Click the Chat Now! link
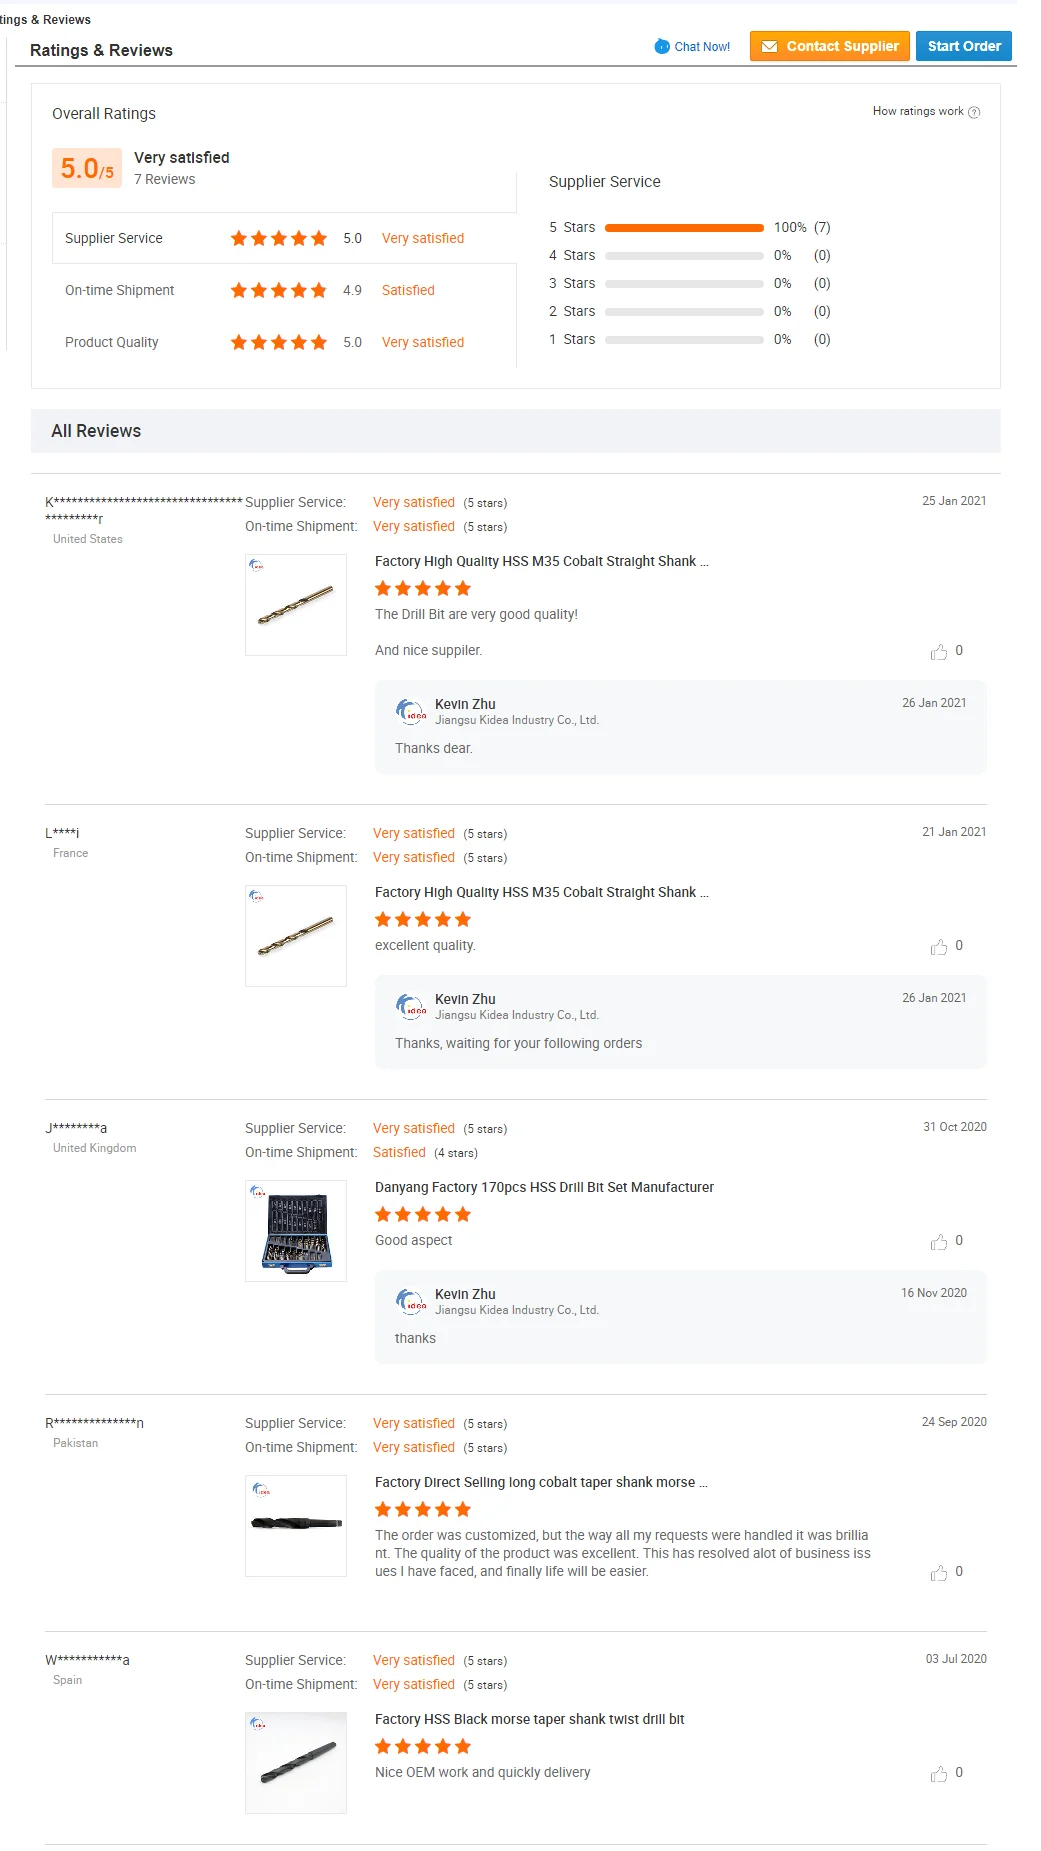The width and height of the screenshot is (1041, 1851). tap(692, 47)
